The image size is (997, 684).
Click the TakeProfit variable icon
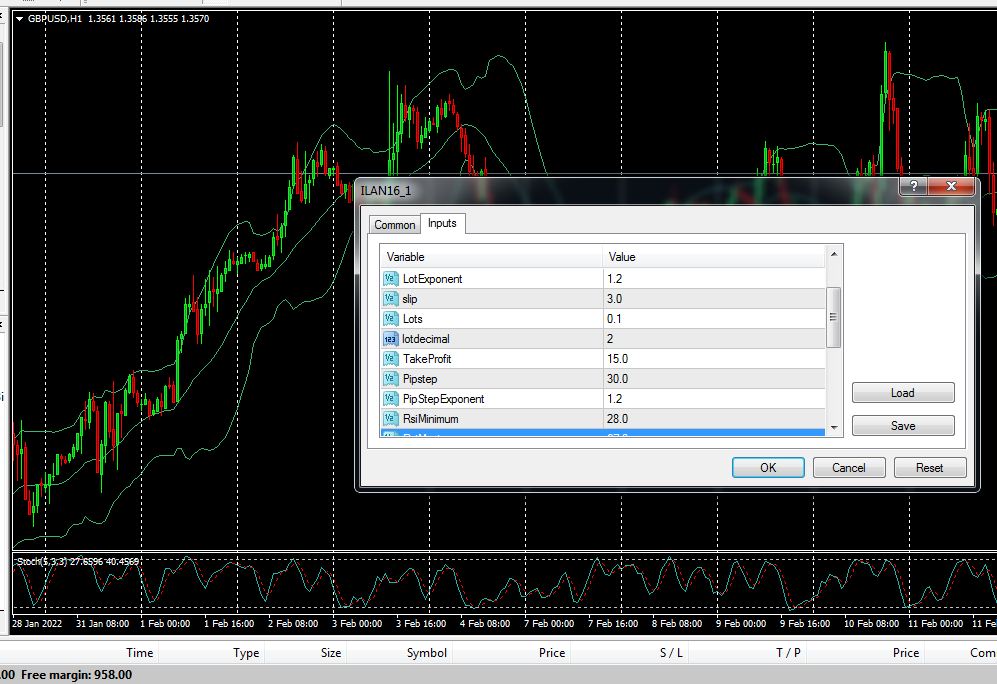click(390, 359)
